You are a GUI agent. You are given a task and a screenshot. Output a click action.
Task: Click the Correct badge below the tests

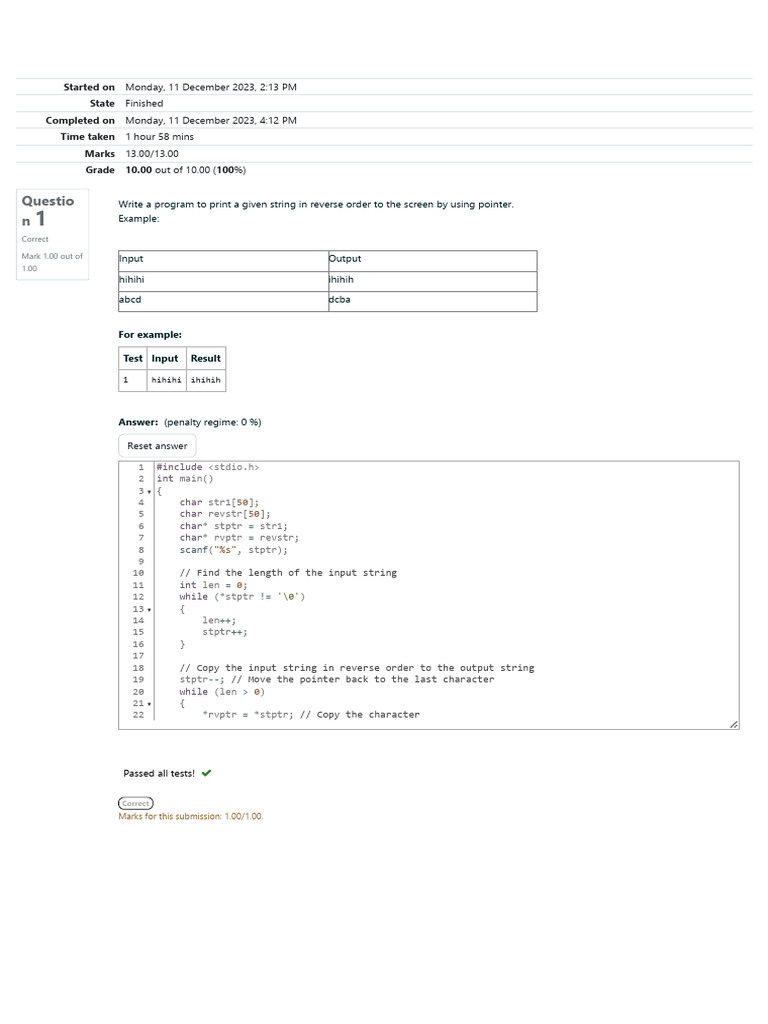pyautogui.click(x=136, y=803)
